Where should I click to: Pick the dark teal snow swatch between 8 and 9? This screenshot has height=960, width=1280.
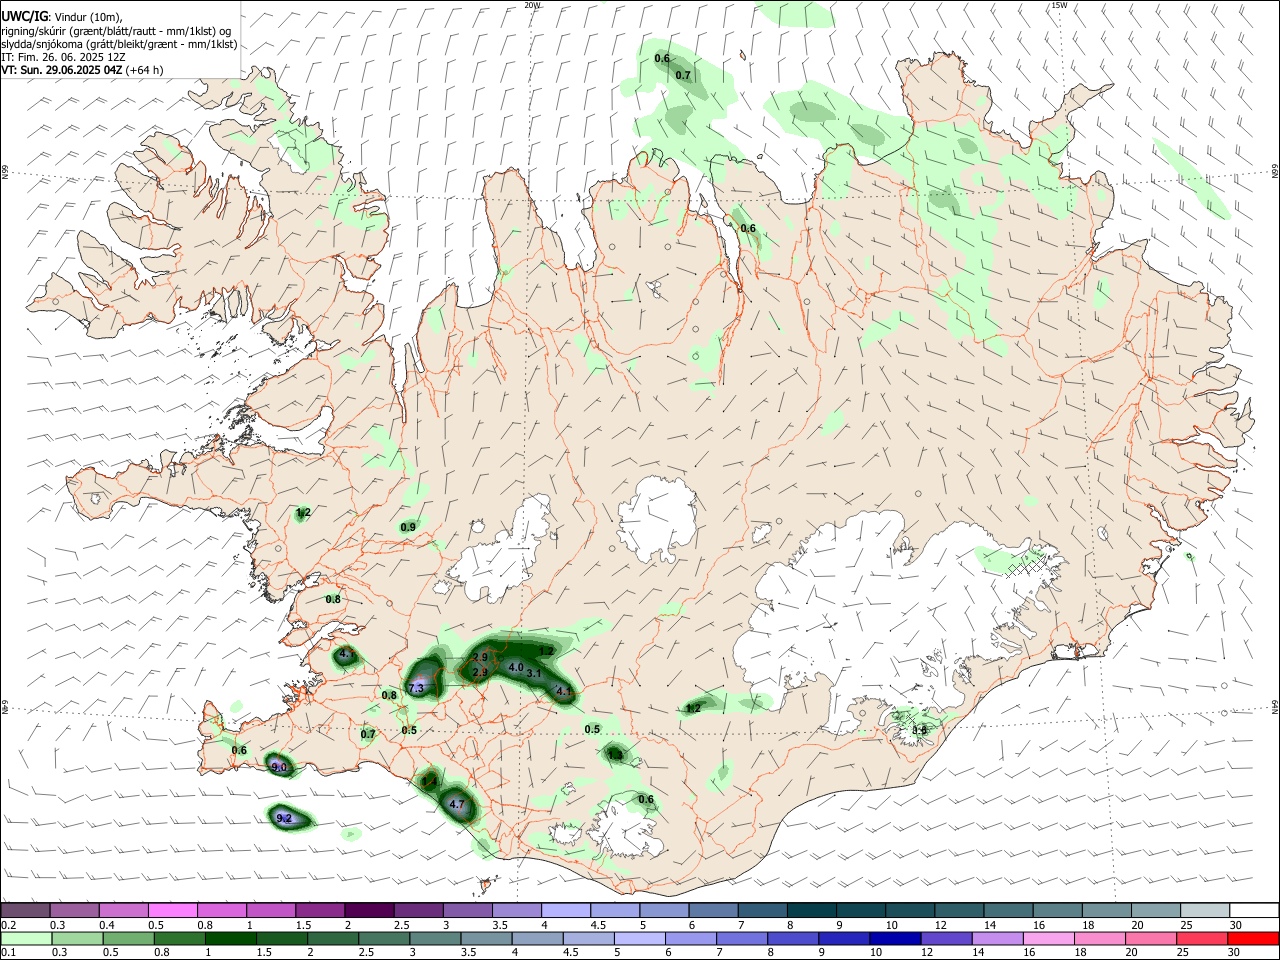pos(811,910)
